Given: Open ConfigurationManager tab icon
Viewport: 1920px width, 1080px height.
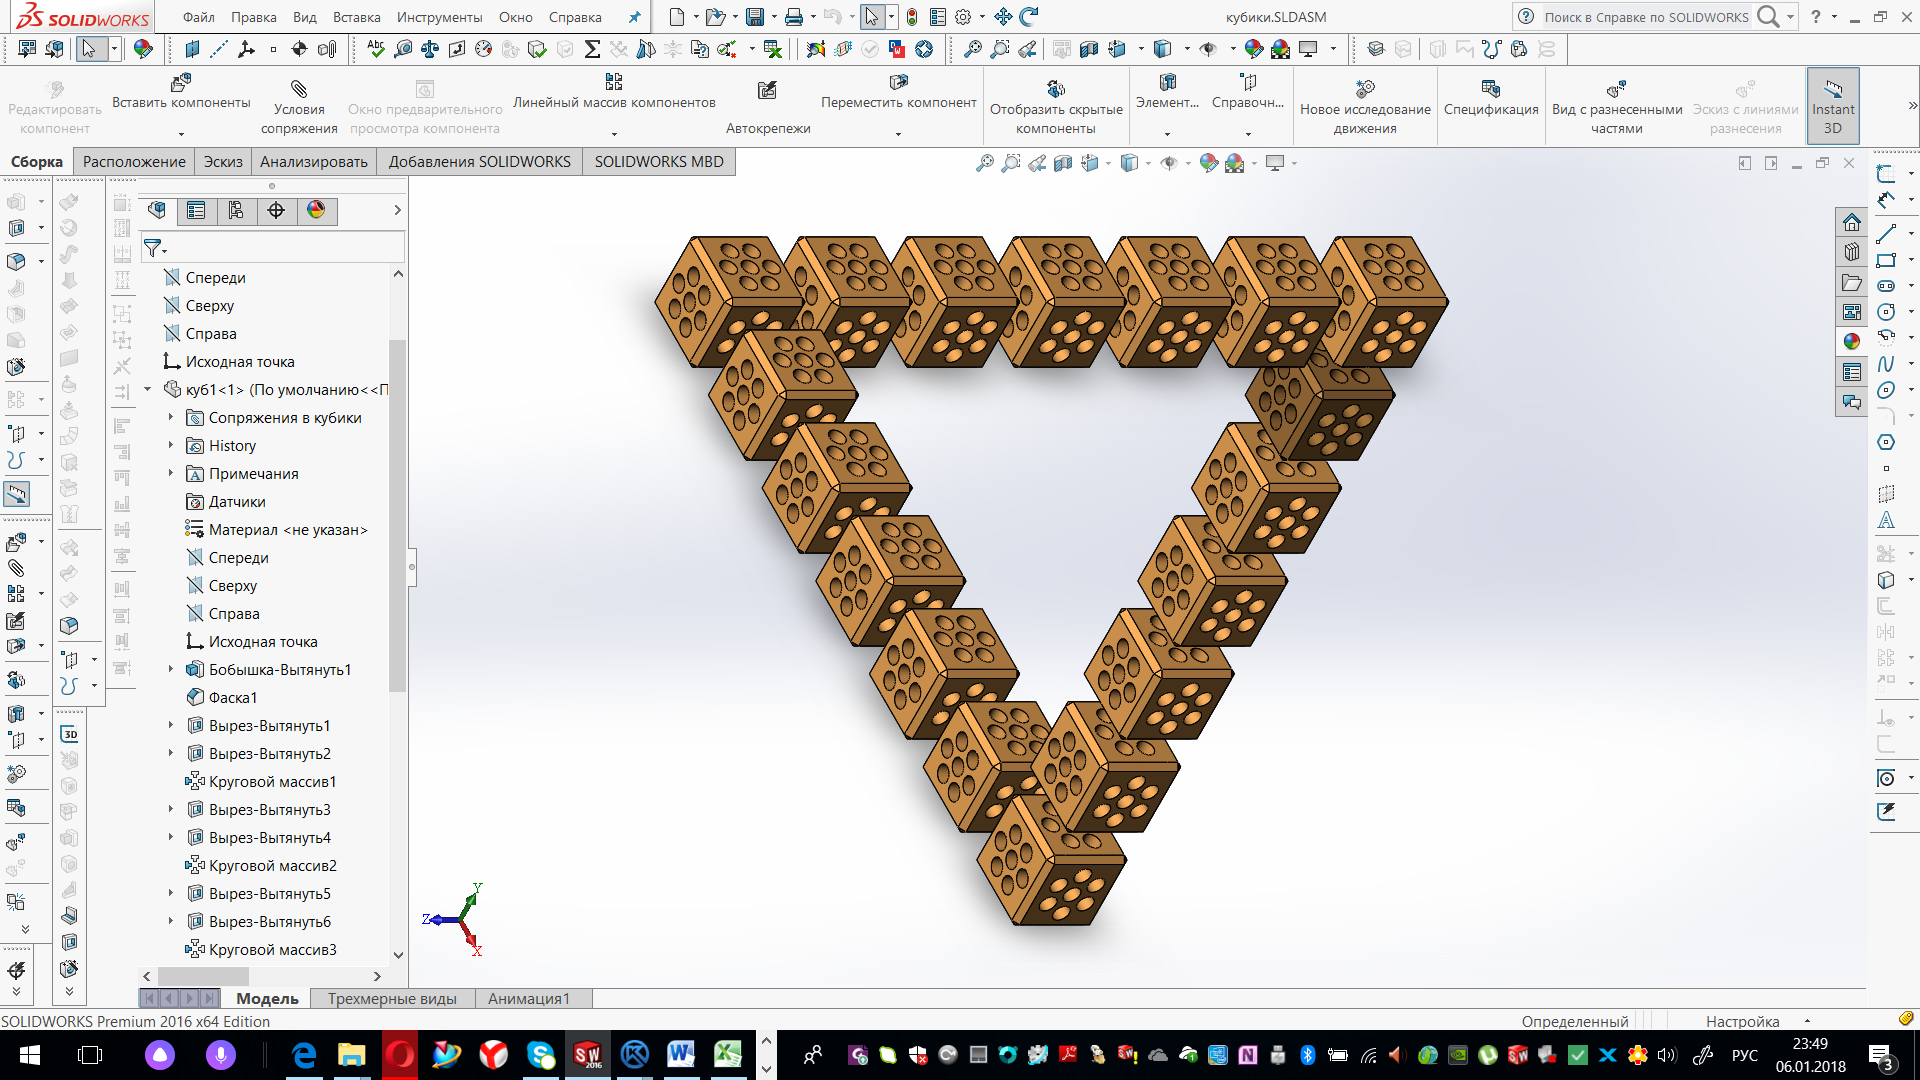Looking at the screenshot, I should [x=236, y=210].
